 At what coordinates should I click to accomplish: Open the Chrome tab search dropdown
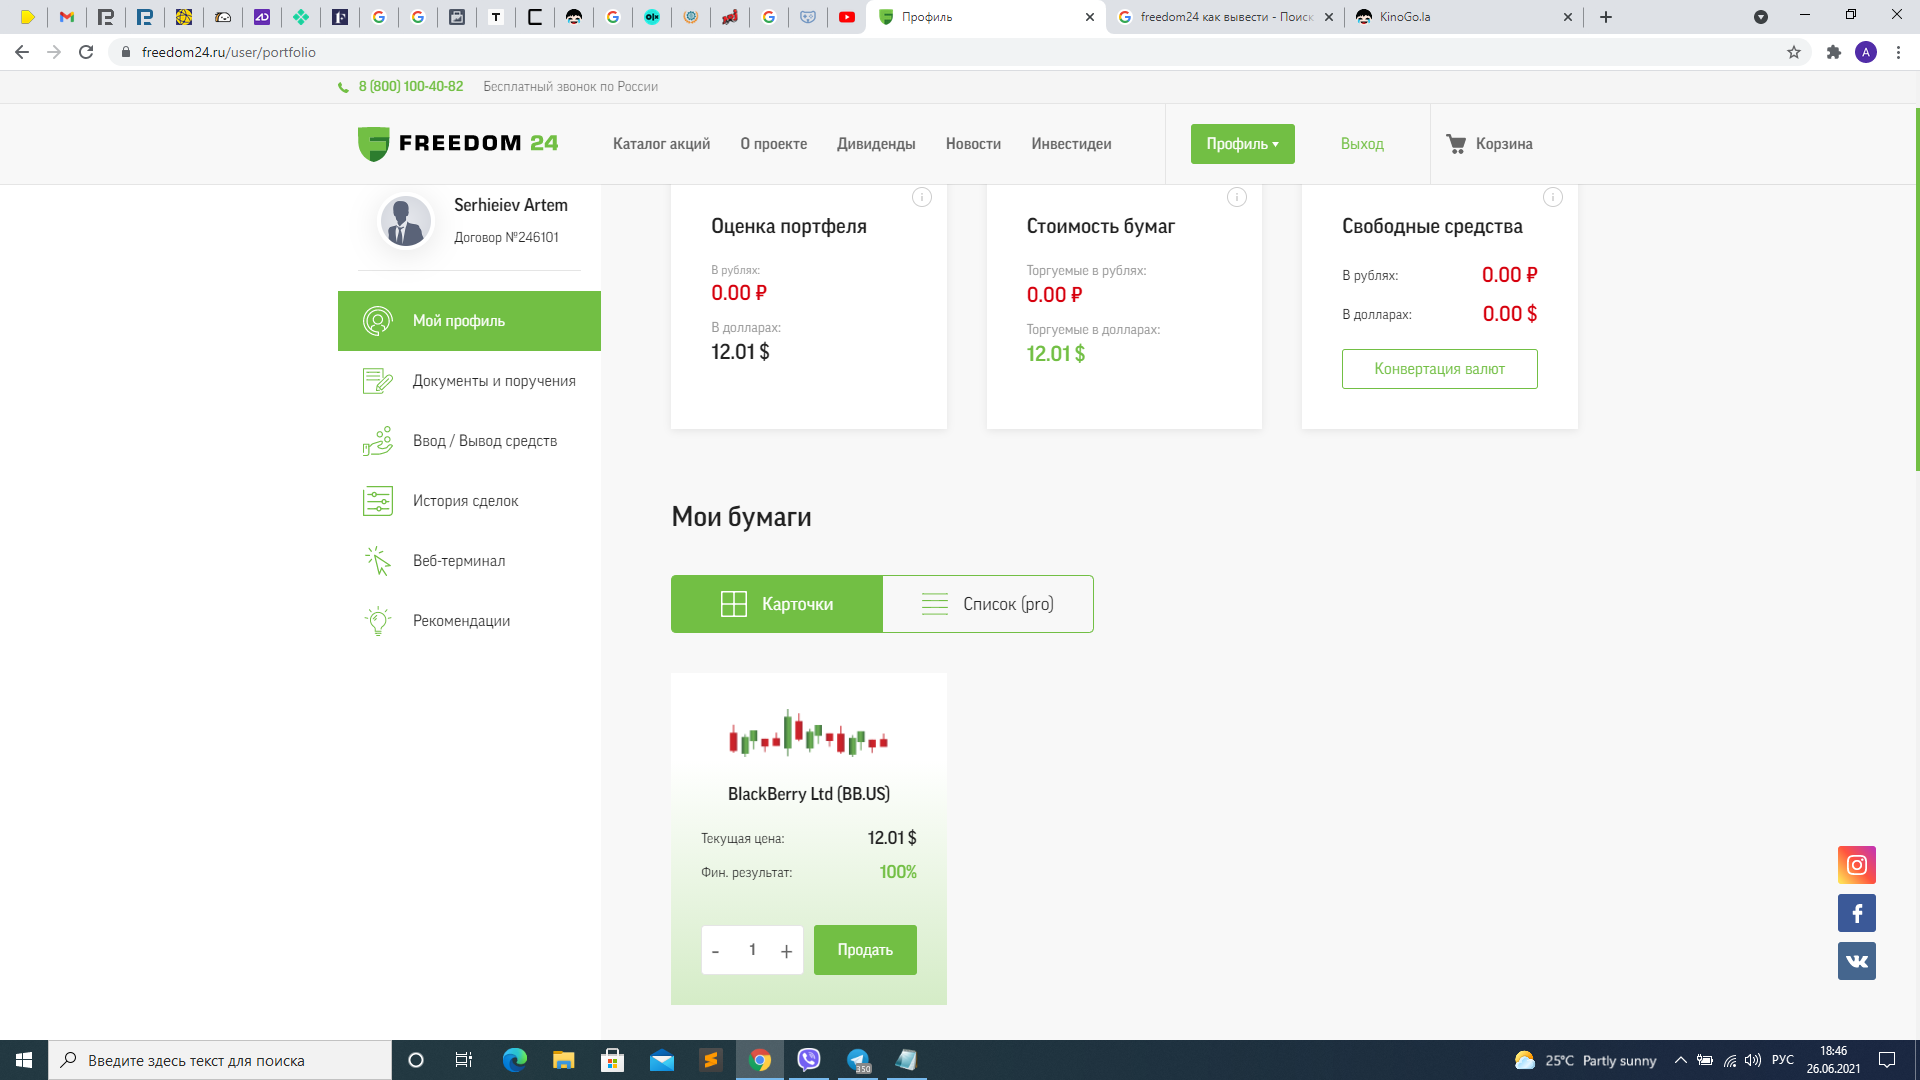pyautogui.click(x=1761, y=17)
